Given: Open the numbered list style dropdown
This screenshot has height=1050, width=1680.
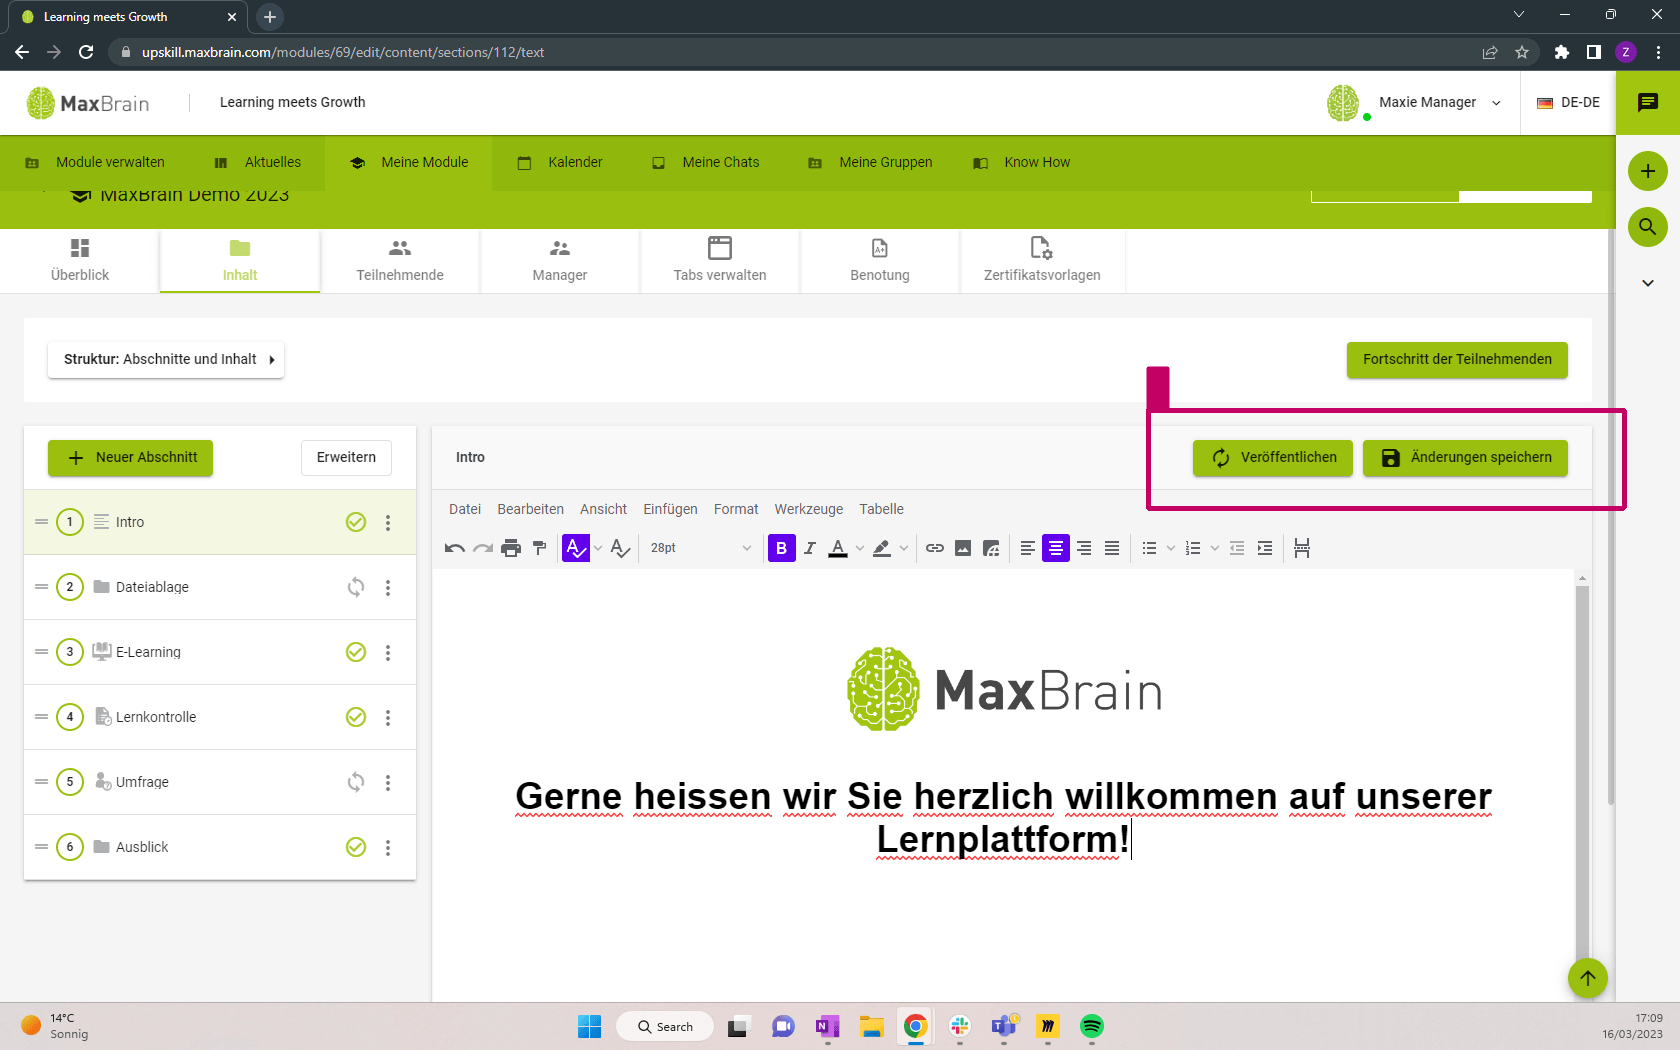Looking at the screenshot, I should [1215, 548].
